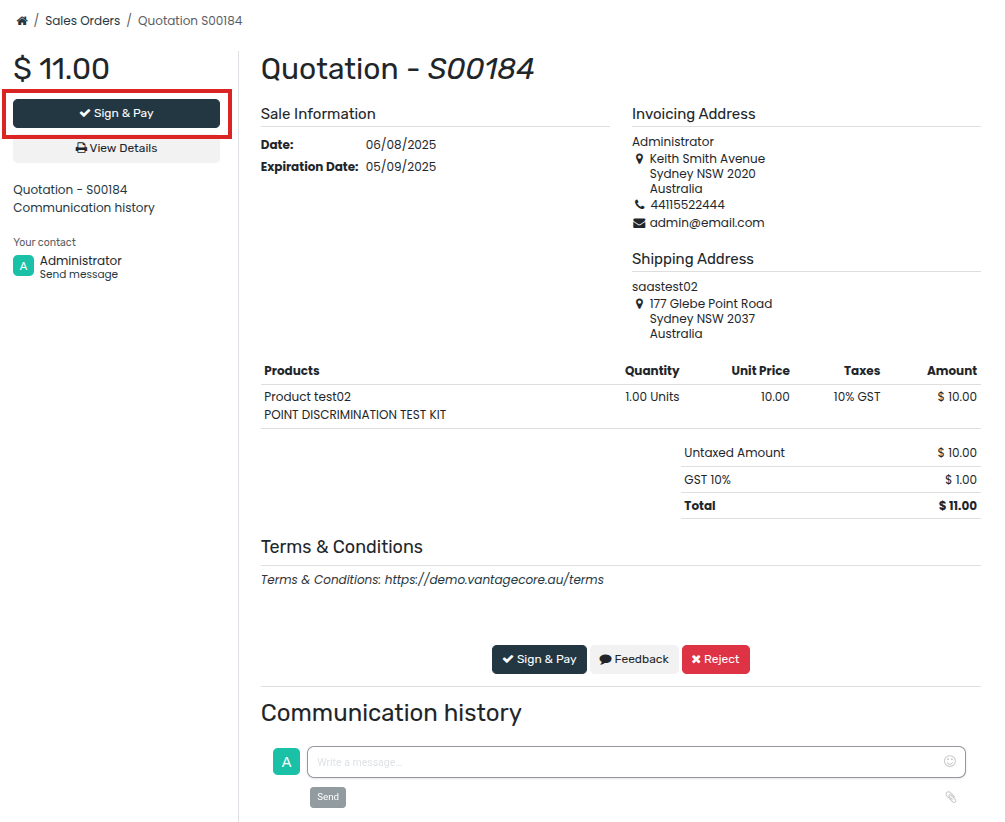The image size is (1005, 822).
Task: Focus the Write a message field
Action: tap(620, 762)
